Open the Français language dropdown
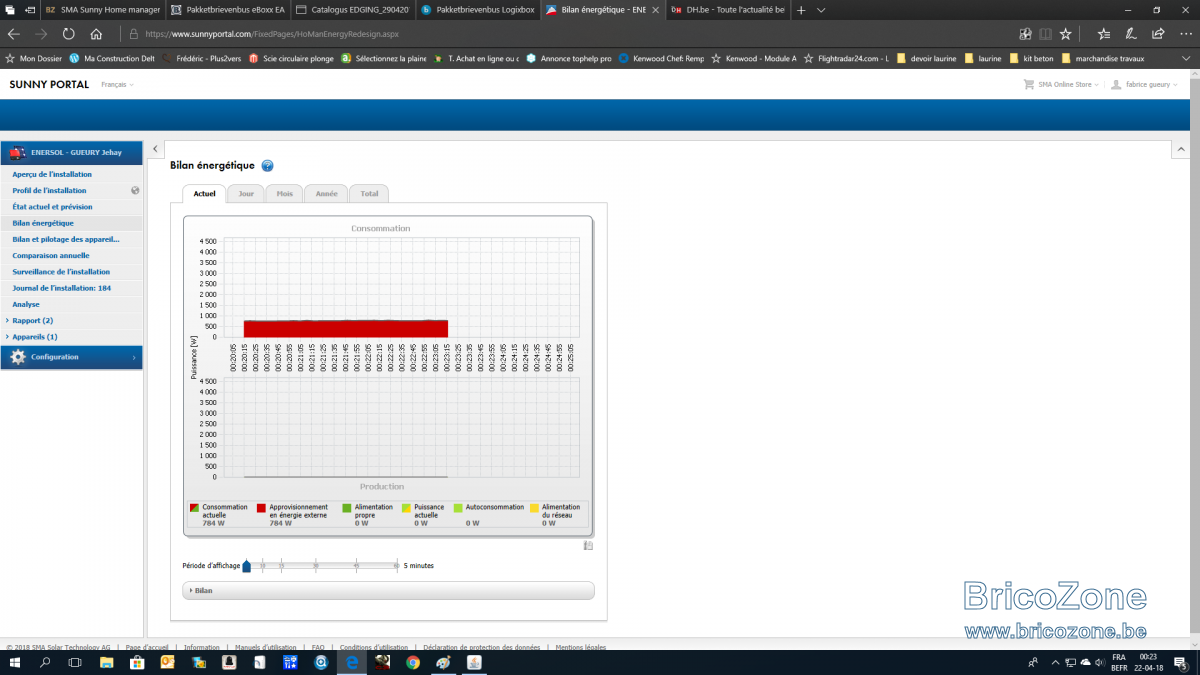Image resolution: width=1200 pixels, height=675 pixels. [117, 85]
